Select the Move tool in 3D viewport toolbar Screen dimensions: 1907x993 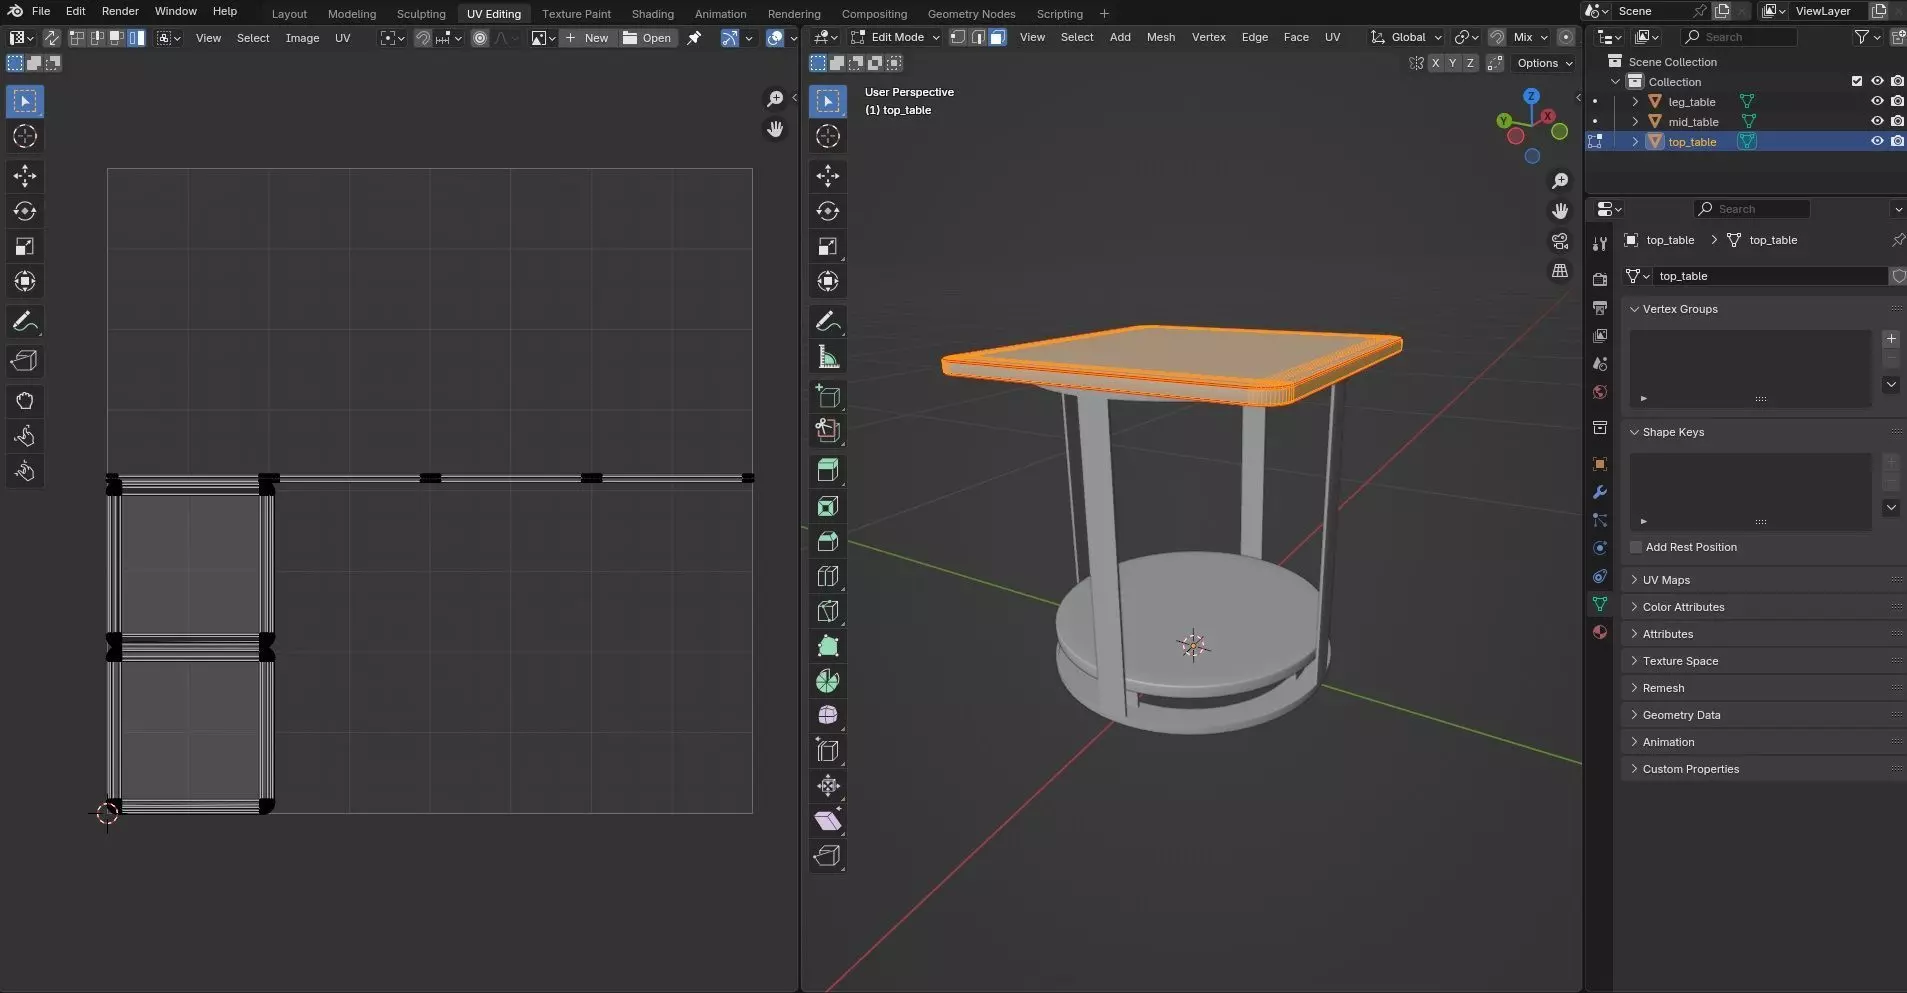pyautogui.click(x=828, y=177)
